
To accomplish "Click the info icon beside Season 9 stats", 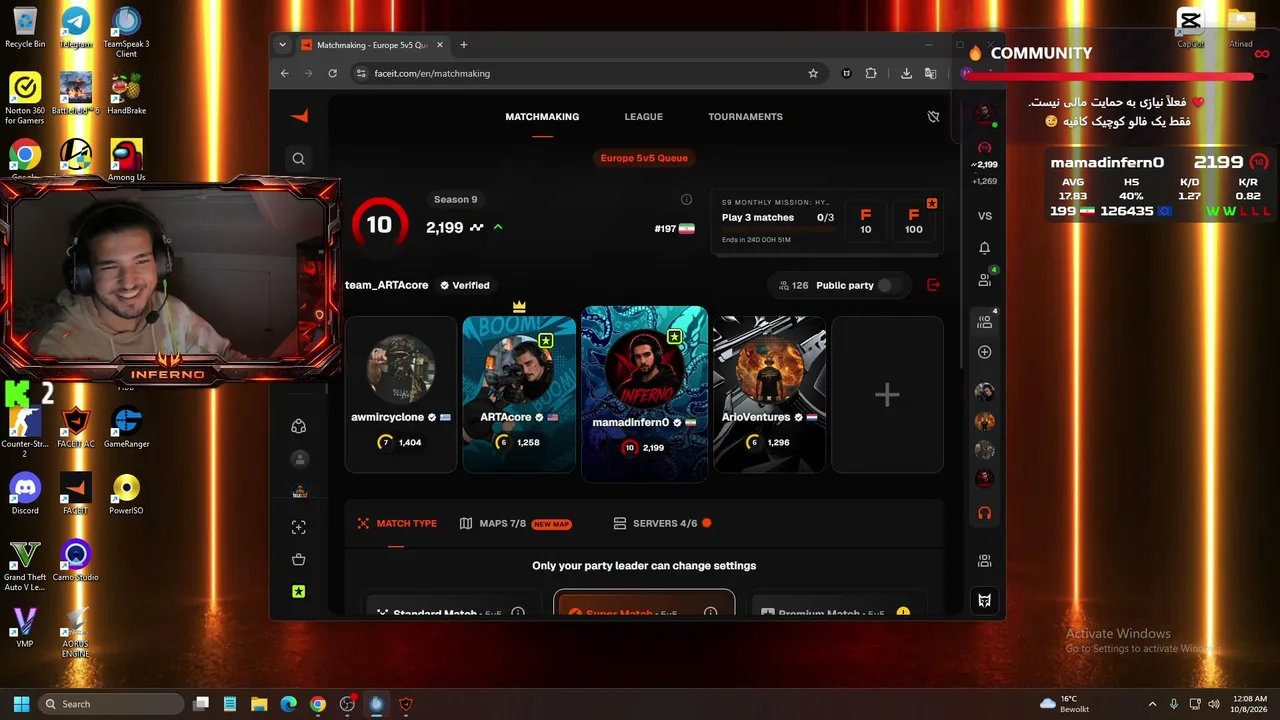I will (686, 199).
